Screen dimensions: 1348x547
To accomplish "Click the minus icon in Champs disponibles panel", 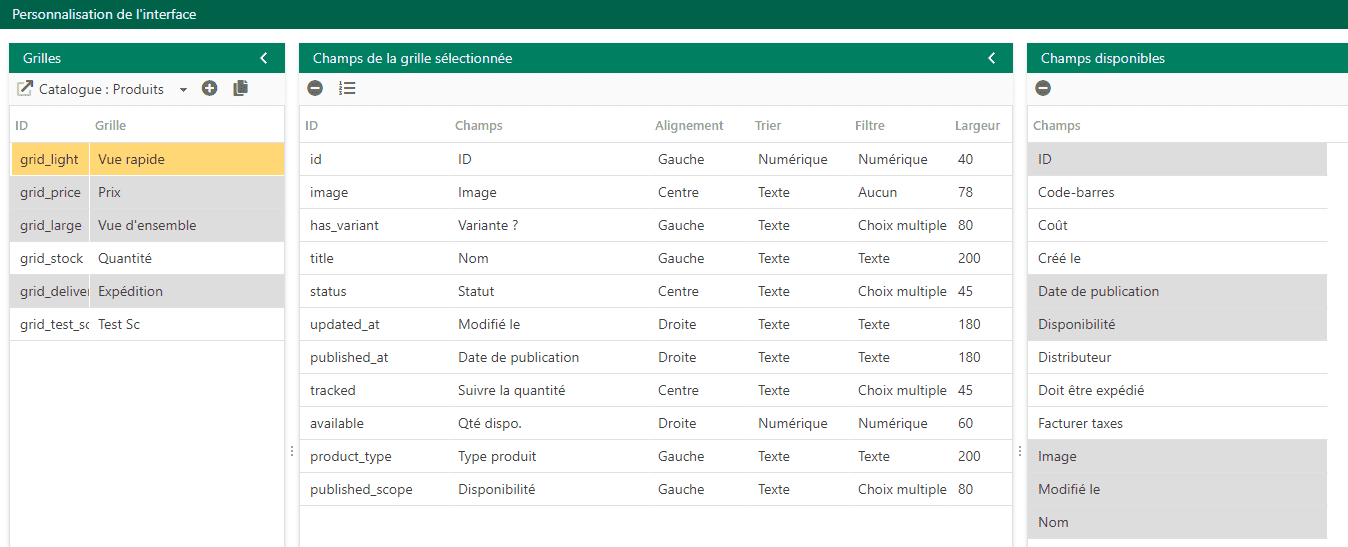I will click(1043, 88).
